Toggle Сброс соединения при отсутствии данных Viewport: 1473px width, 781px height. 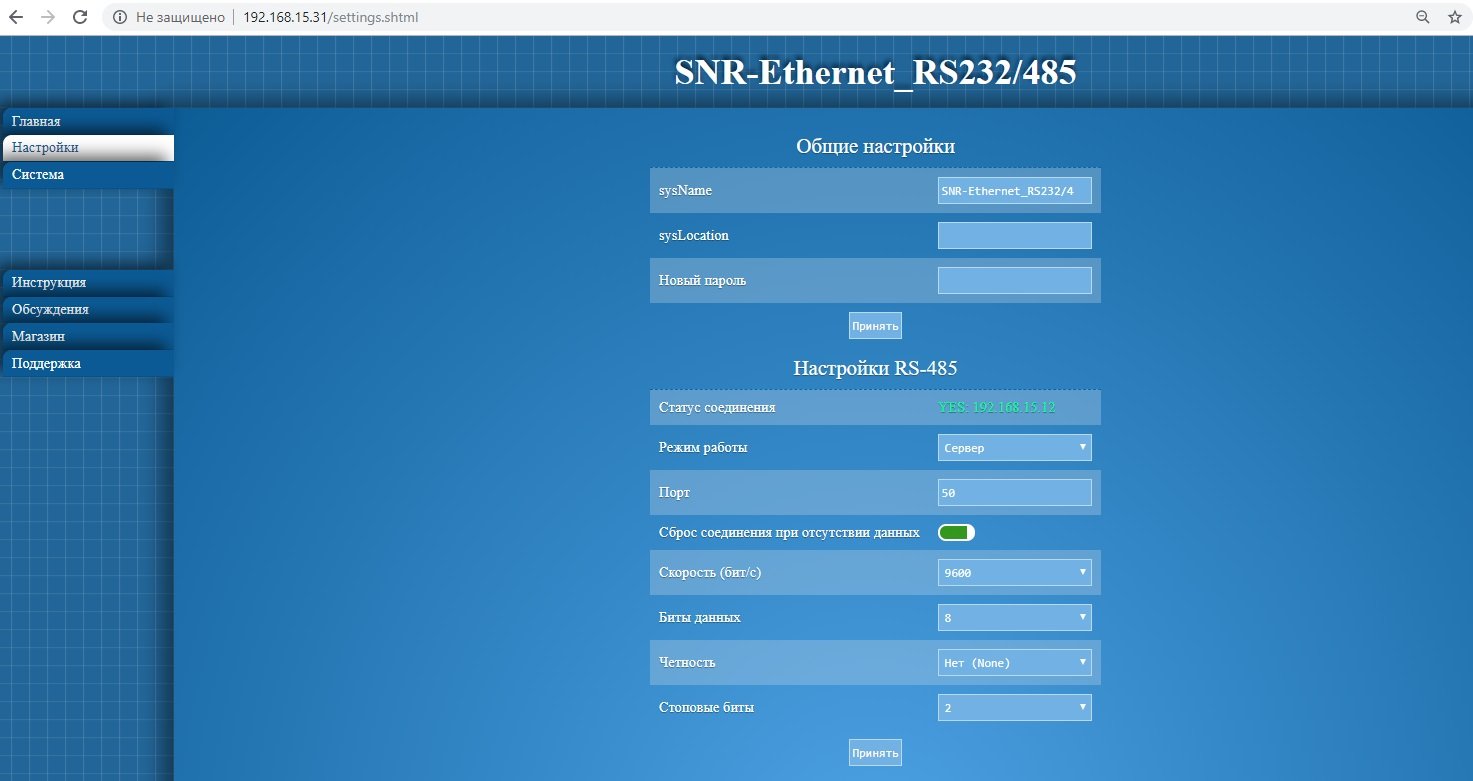tap(956, 533)
